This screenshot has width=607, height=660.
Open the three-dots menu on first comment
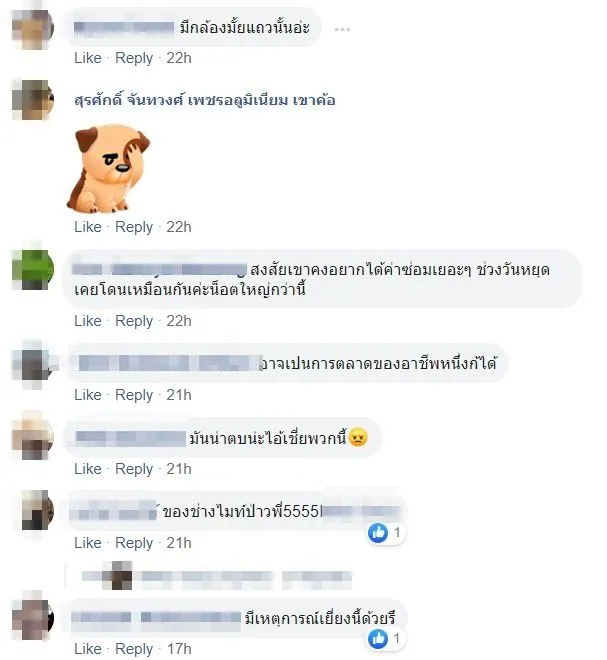click(342, 29)
